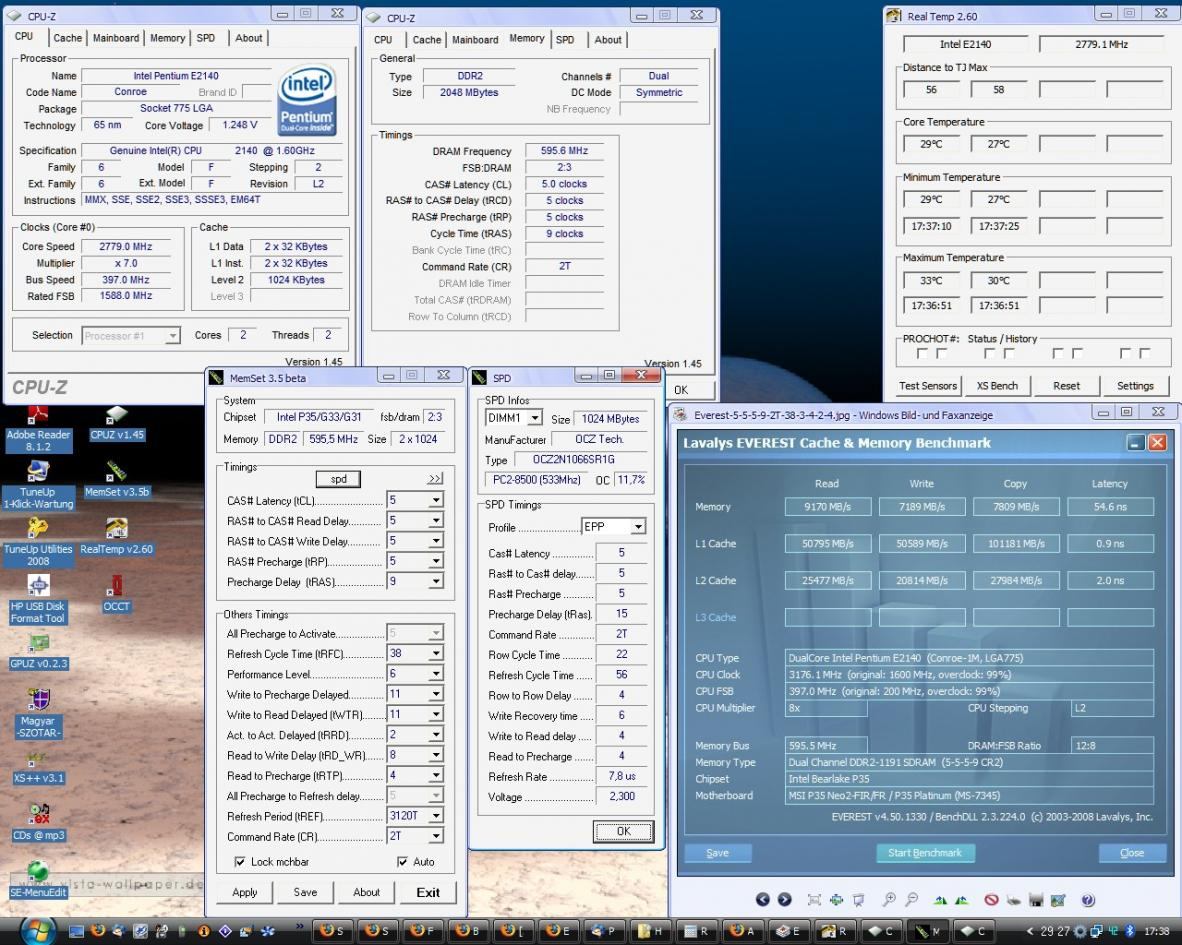Open TuneUp Utilities 2008 desktop icon
The image size is (1182, 945).
click(x=38, y=543)
